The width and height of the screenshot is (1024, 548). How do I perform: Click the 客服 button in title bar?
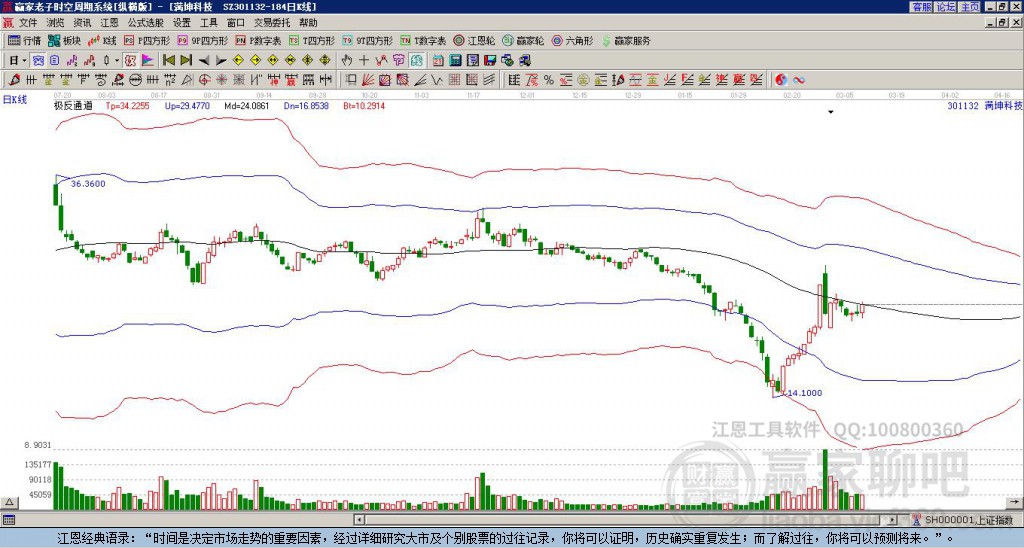point(922,7)
